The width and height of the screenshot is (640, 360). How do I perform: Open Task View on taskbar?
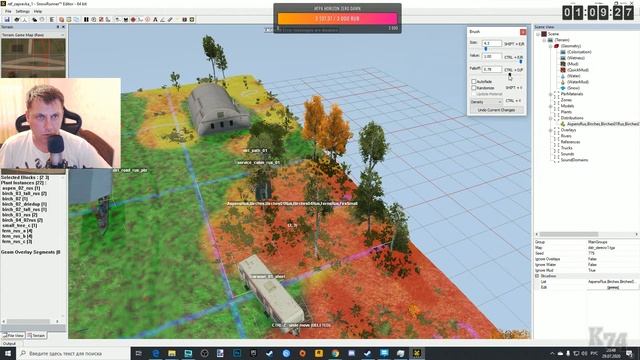[x=138, y=353]
